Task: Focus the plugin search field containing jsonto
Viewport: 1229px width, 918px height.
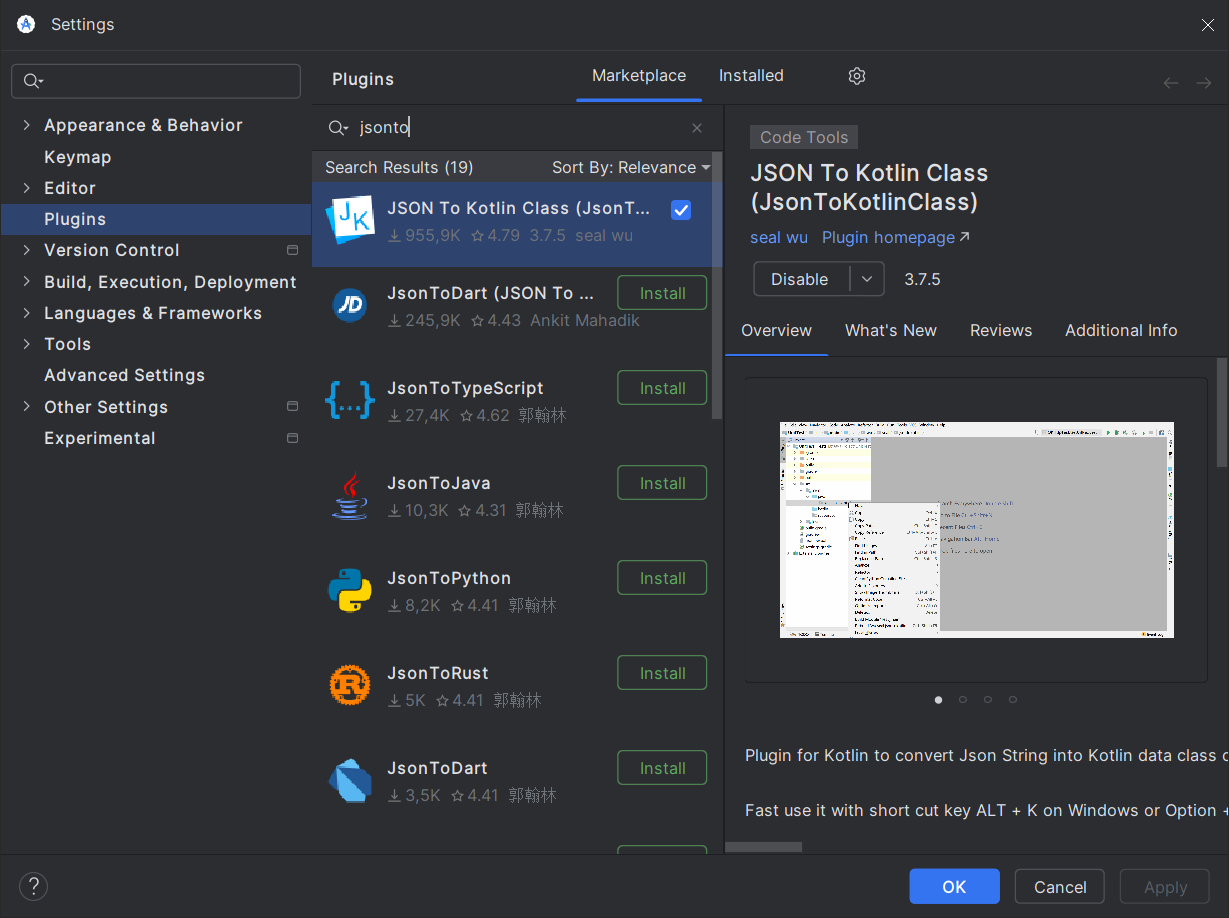Action: point(515,128)
